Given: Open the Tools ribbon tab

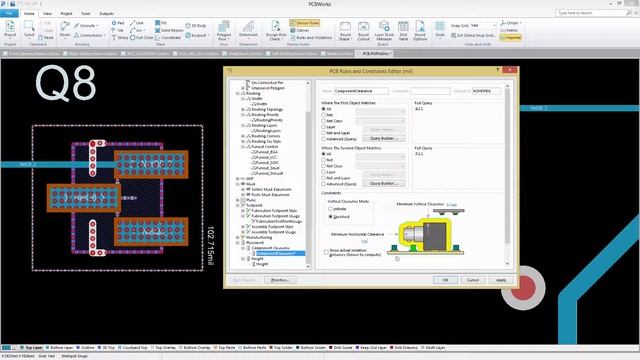Looking at the screenshot, I should (x=86, y=13).
